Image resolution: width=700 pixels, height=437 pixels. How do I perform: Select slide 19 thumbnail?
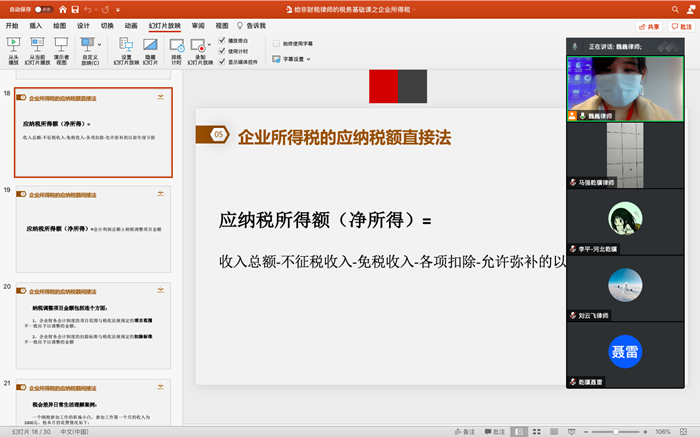point(93,229)
